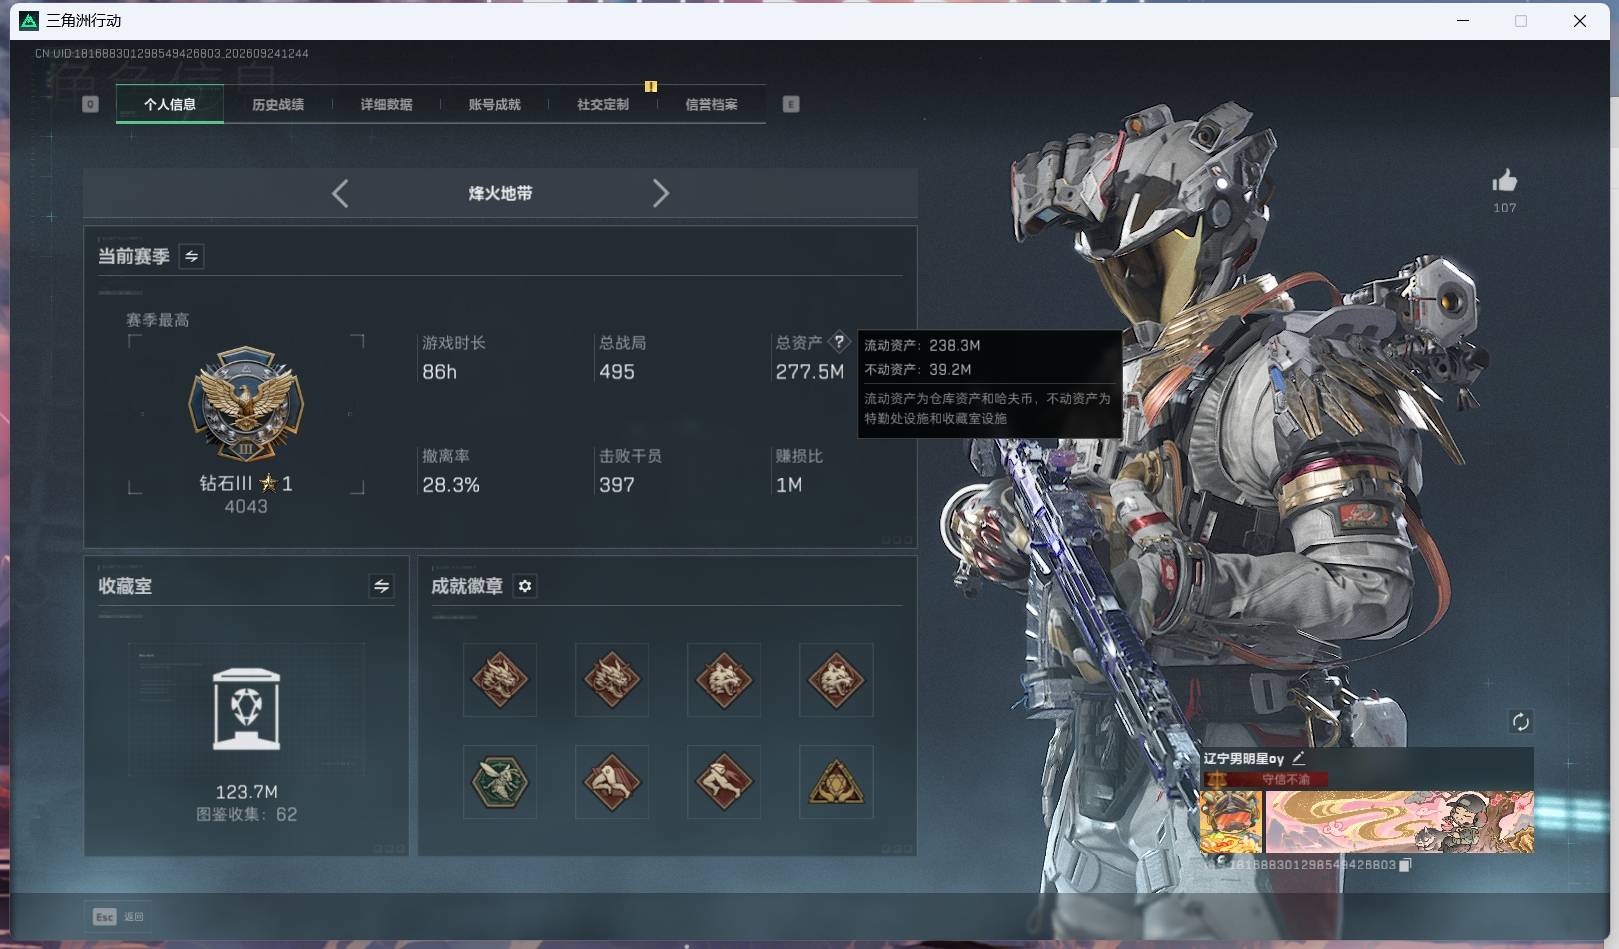Image resolution: width=1619 pixels, height=949 pixels.
Task: Click the pink profile banner image
Action: [1400, 822]
